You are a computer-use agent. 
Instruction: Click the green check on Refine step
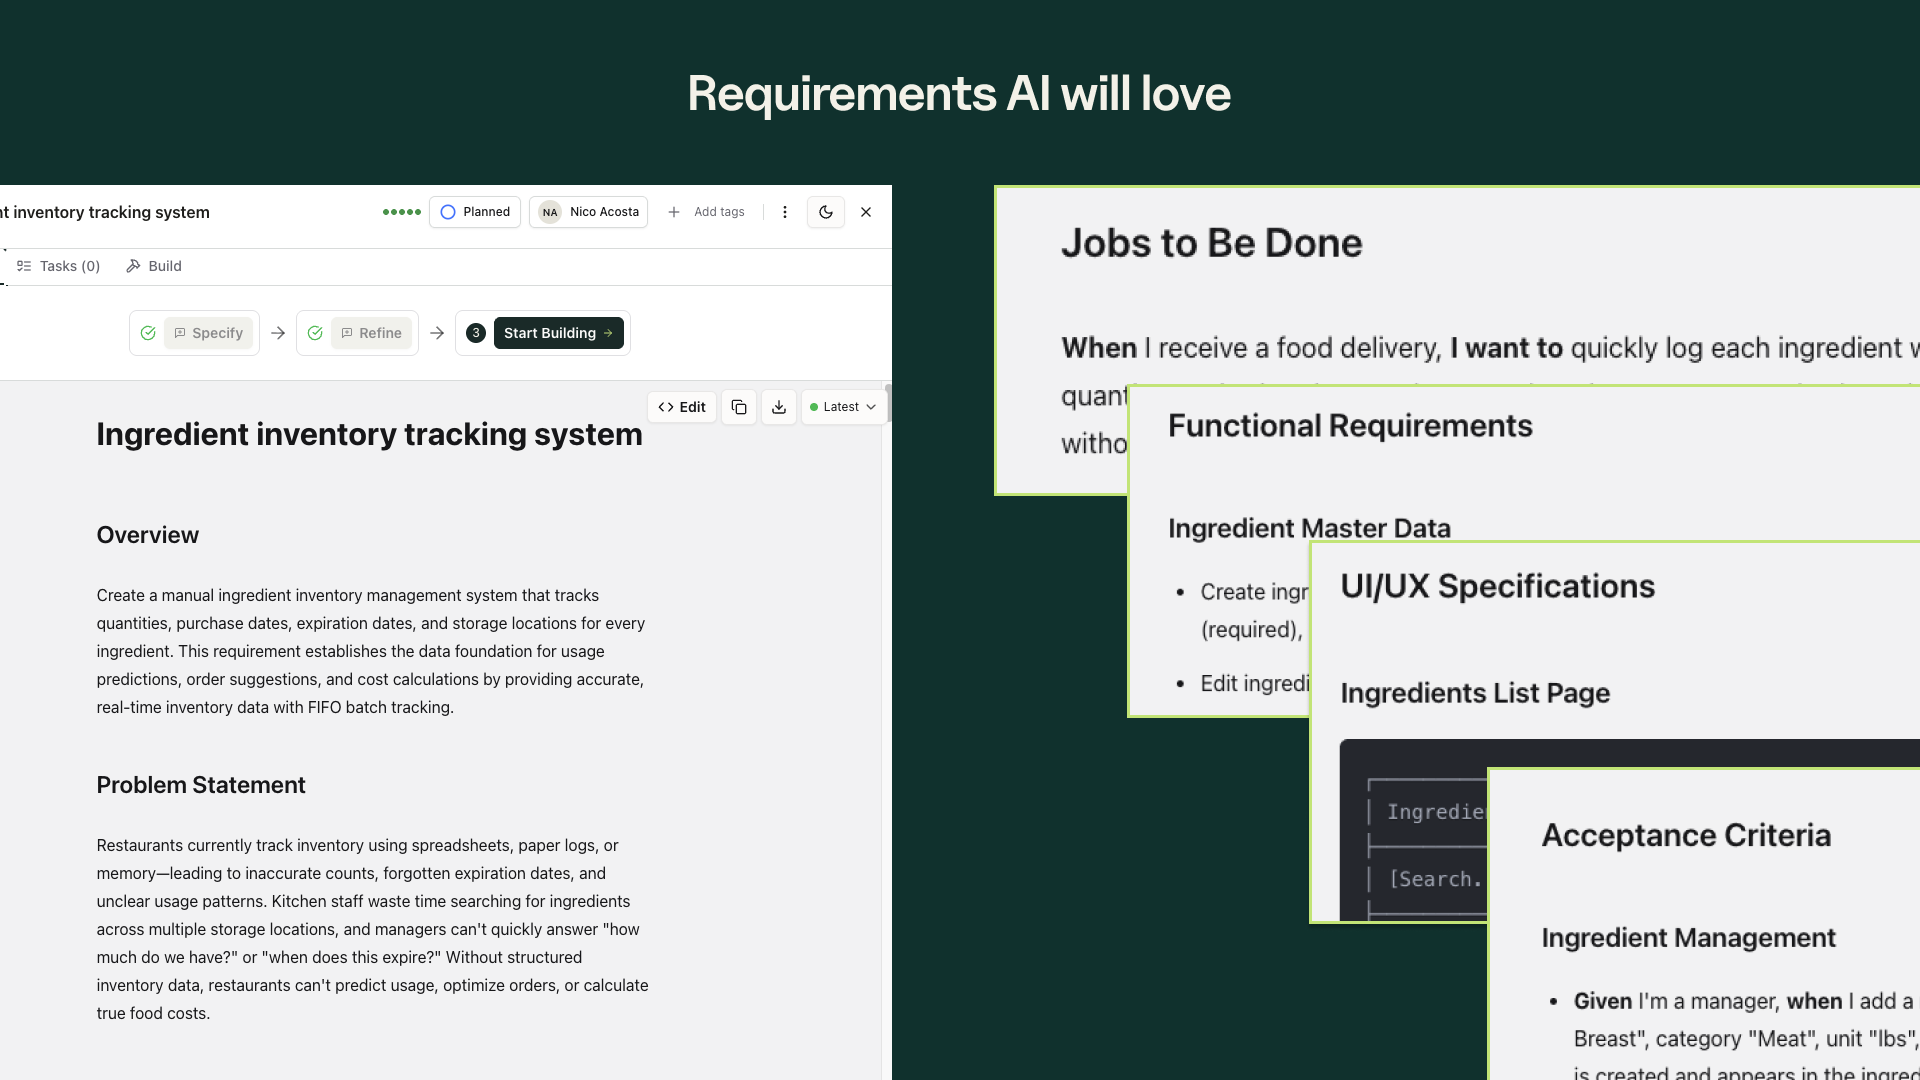click(x=315, y=333)
